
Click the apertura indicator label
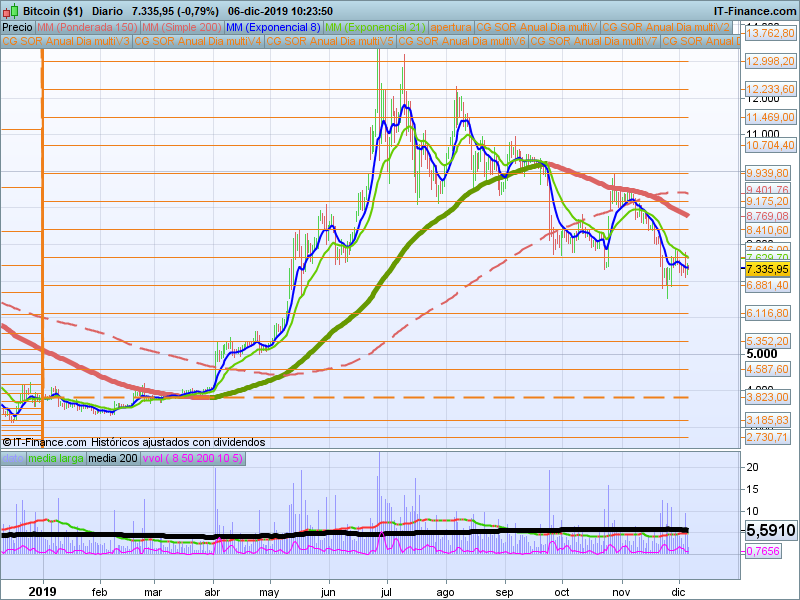coord(449,27)
